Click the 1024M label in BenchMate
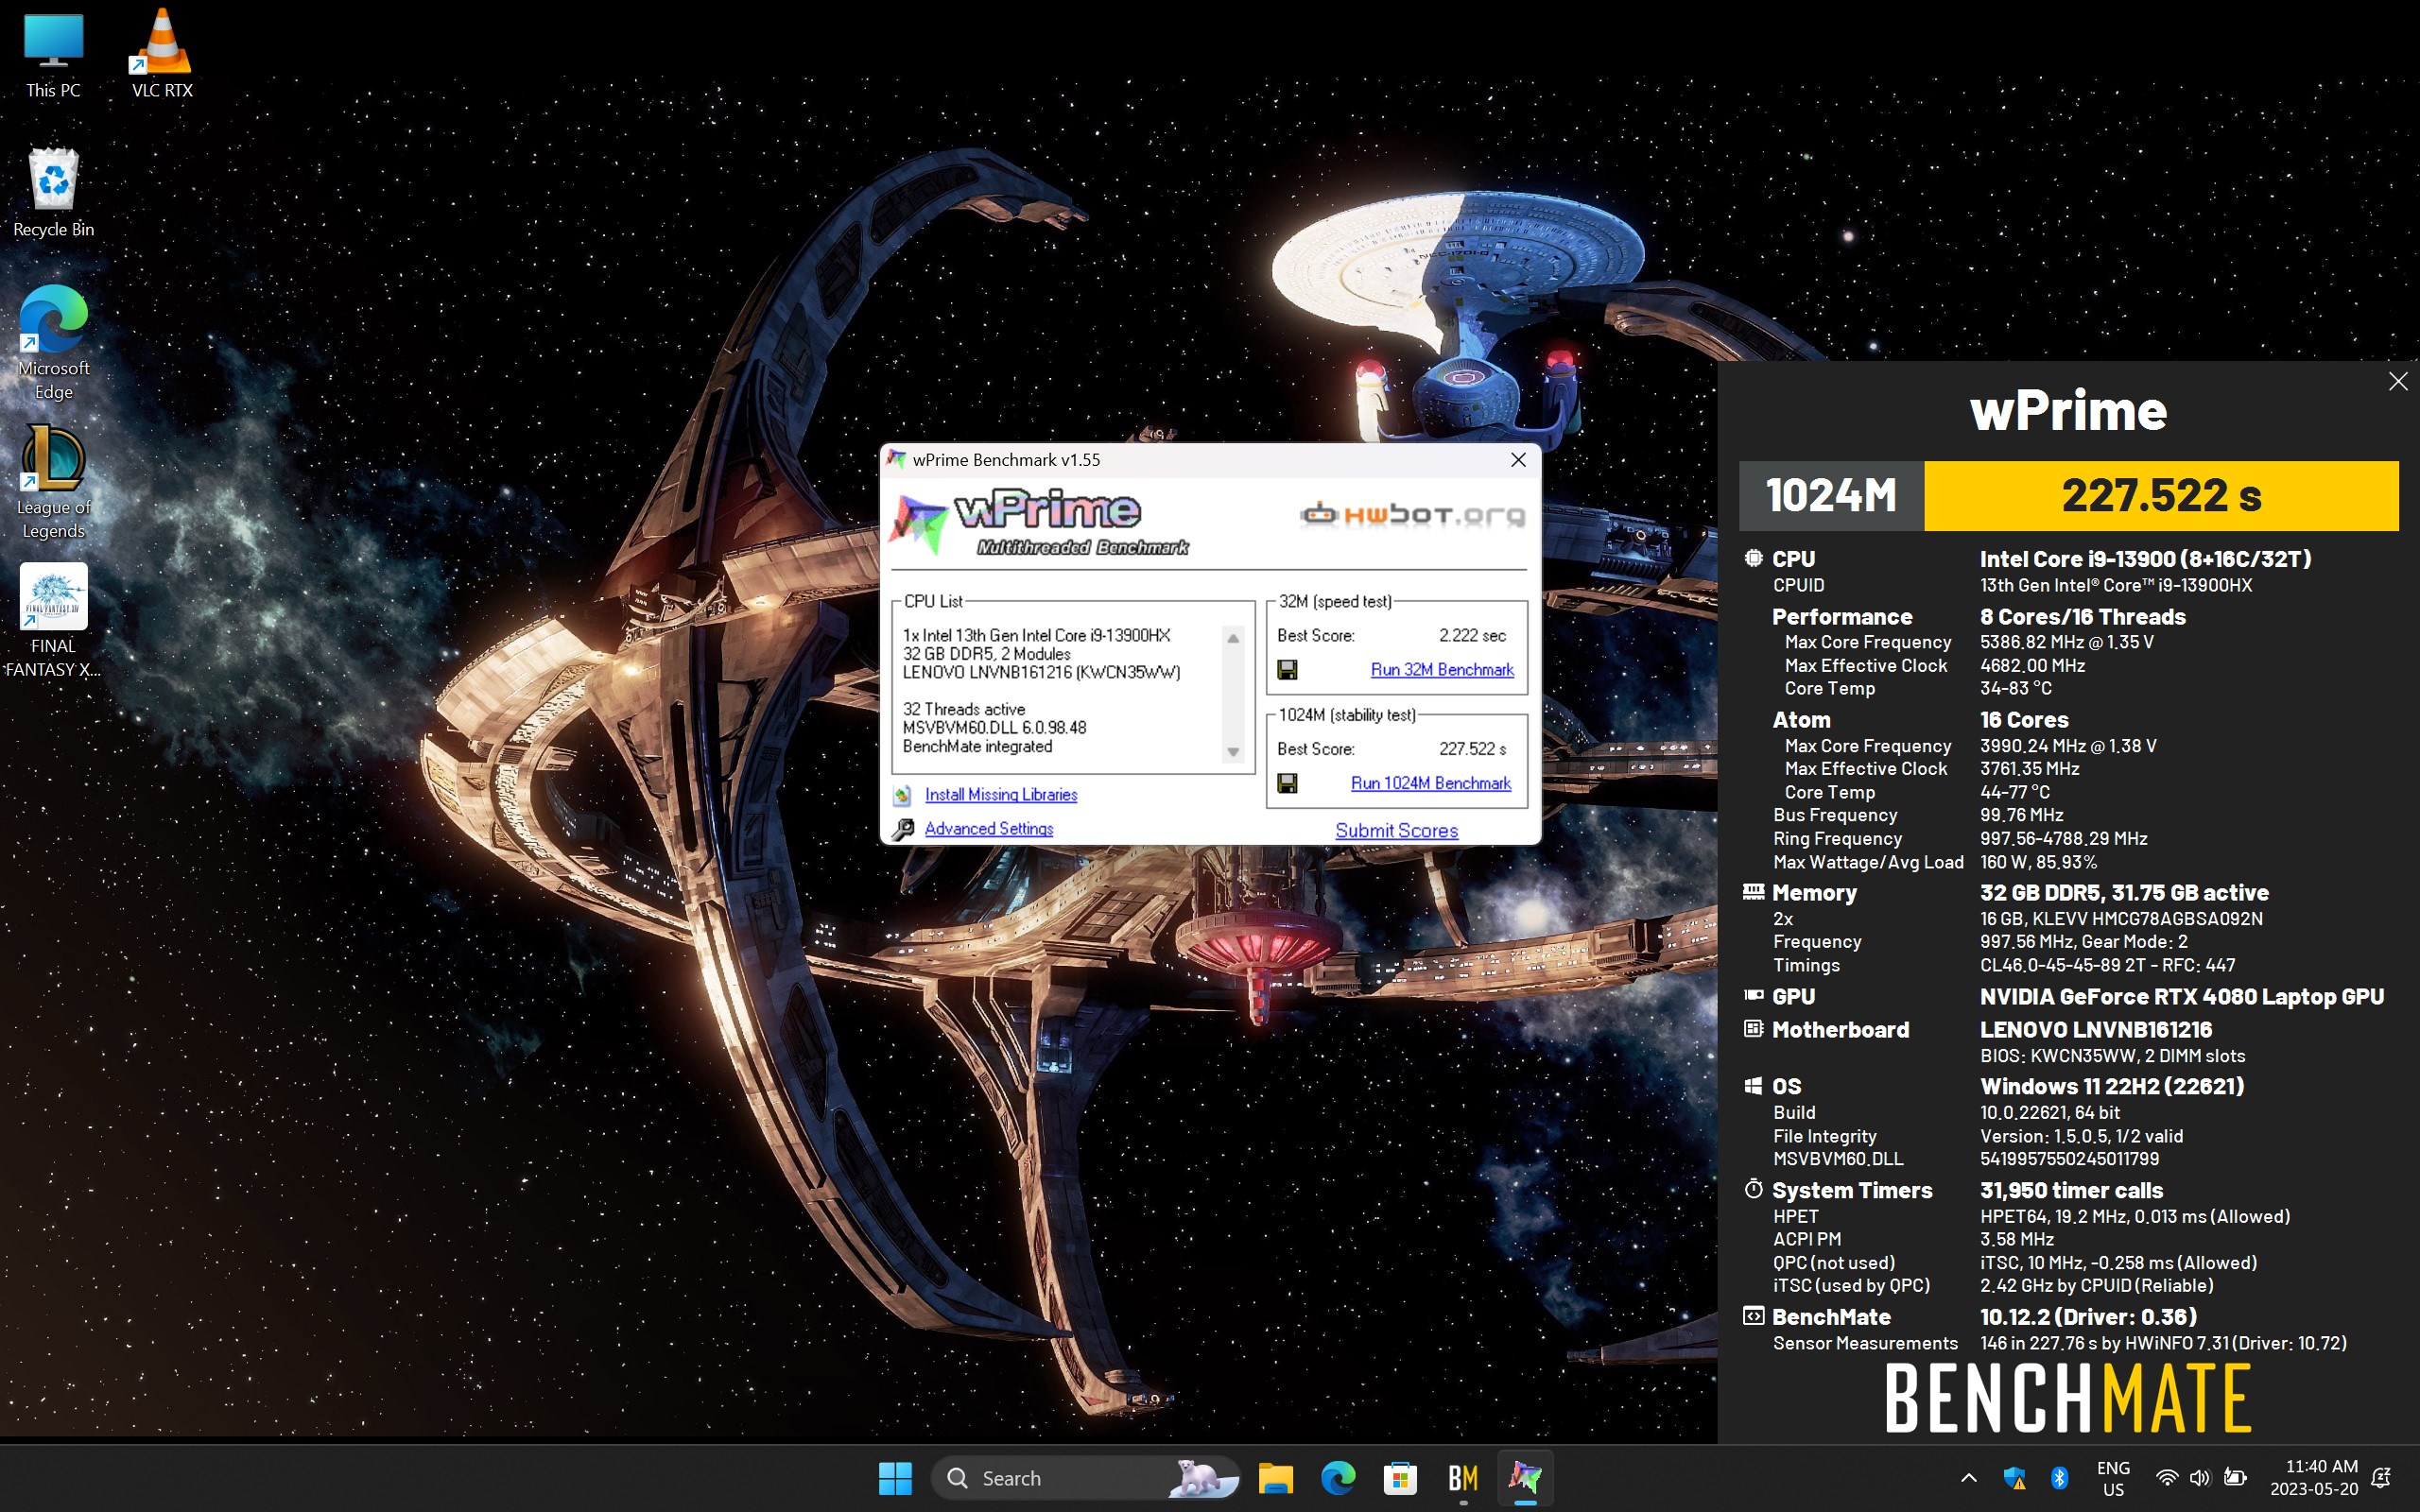Image resolution: width=2420 pixels, height=1512 pixels. click(1831, 496)
